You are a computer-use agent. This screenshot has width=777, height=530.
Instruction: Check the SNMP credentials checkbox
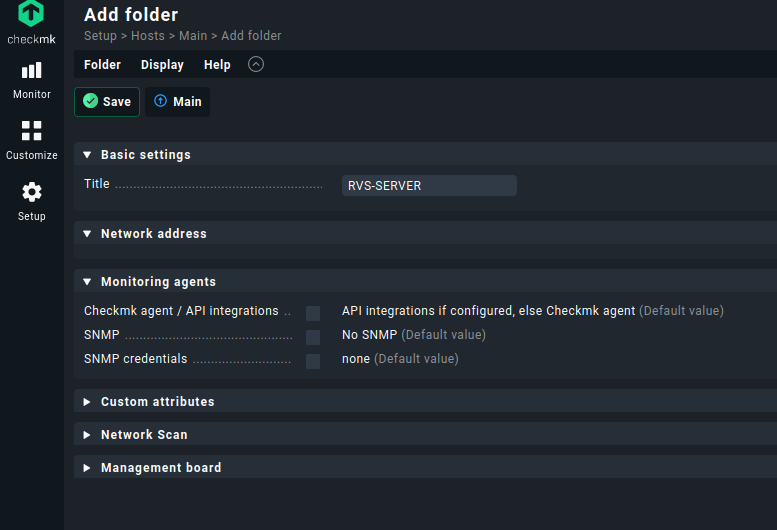tap(313, 361)
